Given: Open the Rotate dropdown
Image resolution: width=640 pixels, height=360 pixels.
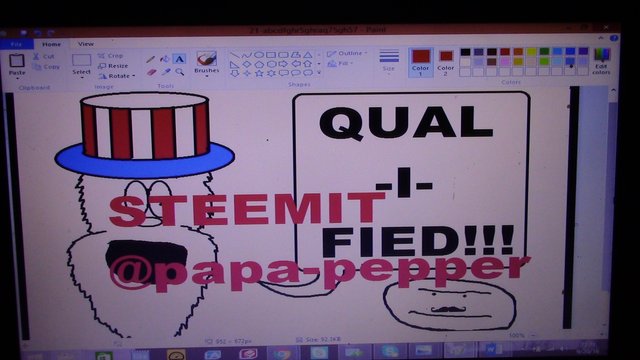Looking at the screenshot, I should click(x=117, y=76).
